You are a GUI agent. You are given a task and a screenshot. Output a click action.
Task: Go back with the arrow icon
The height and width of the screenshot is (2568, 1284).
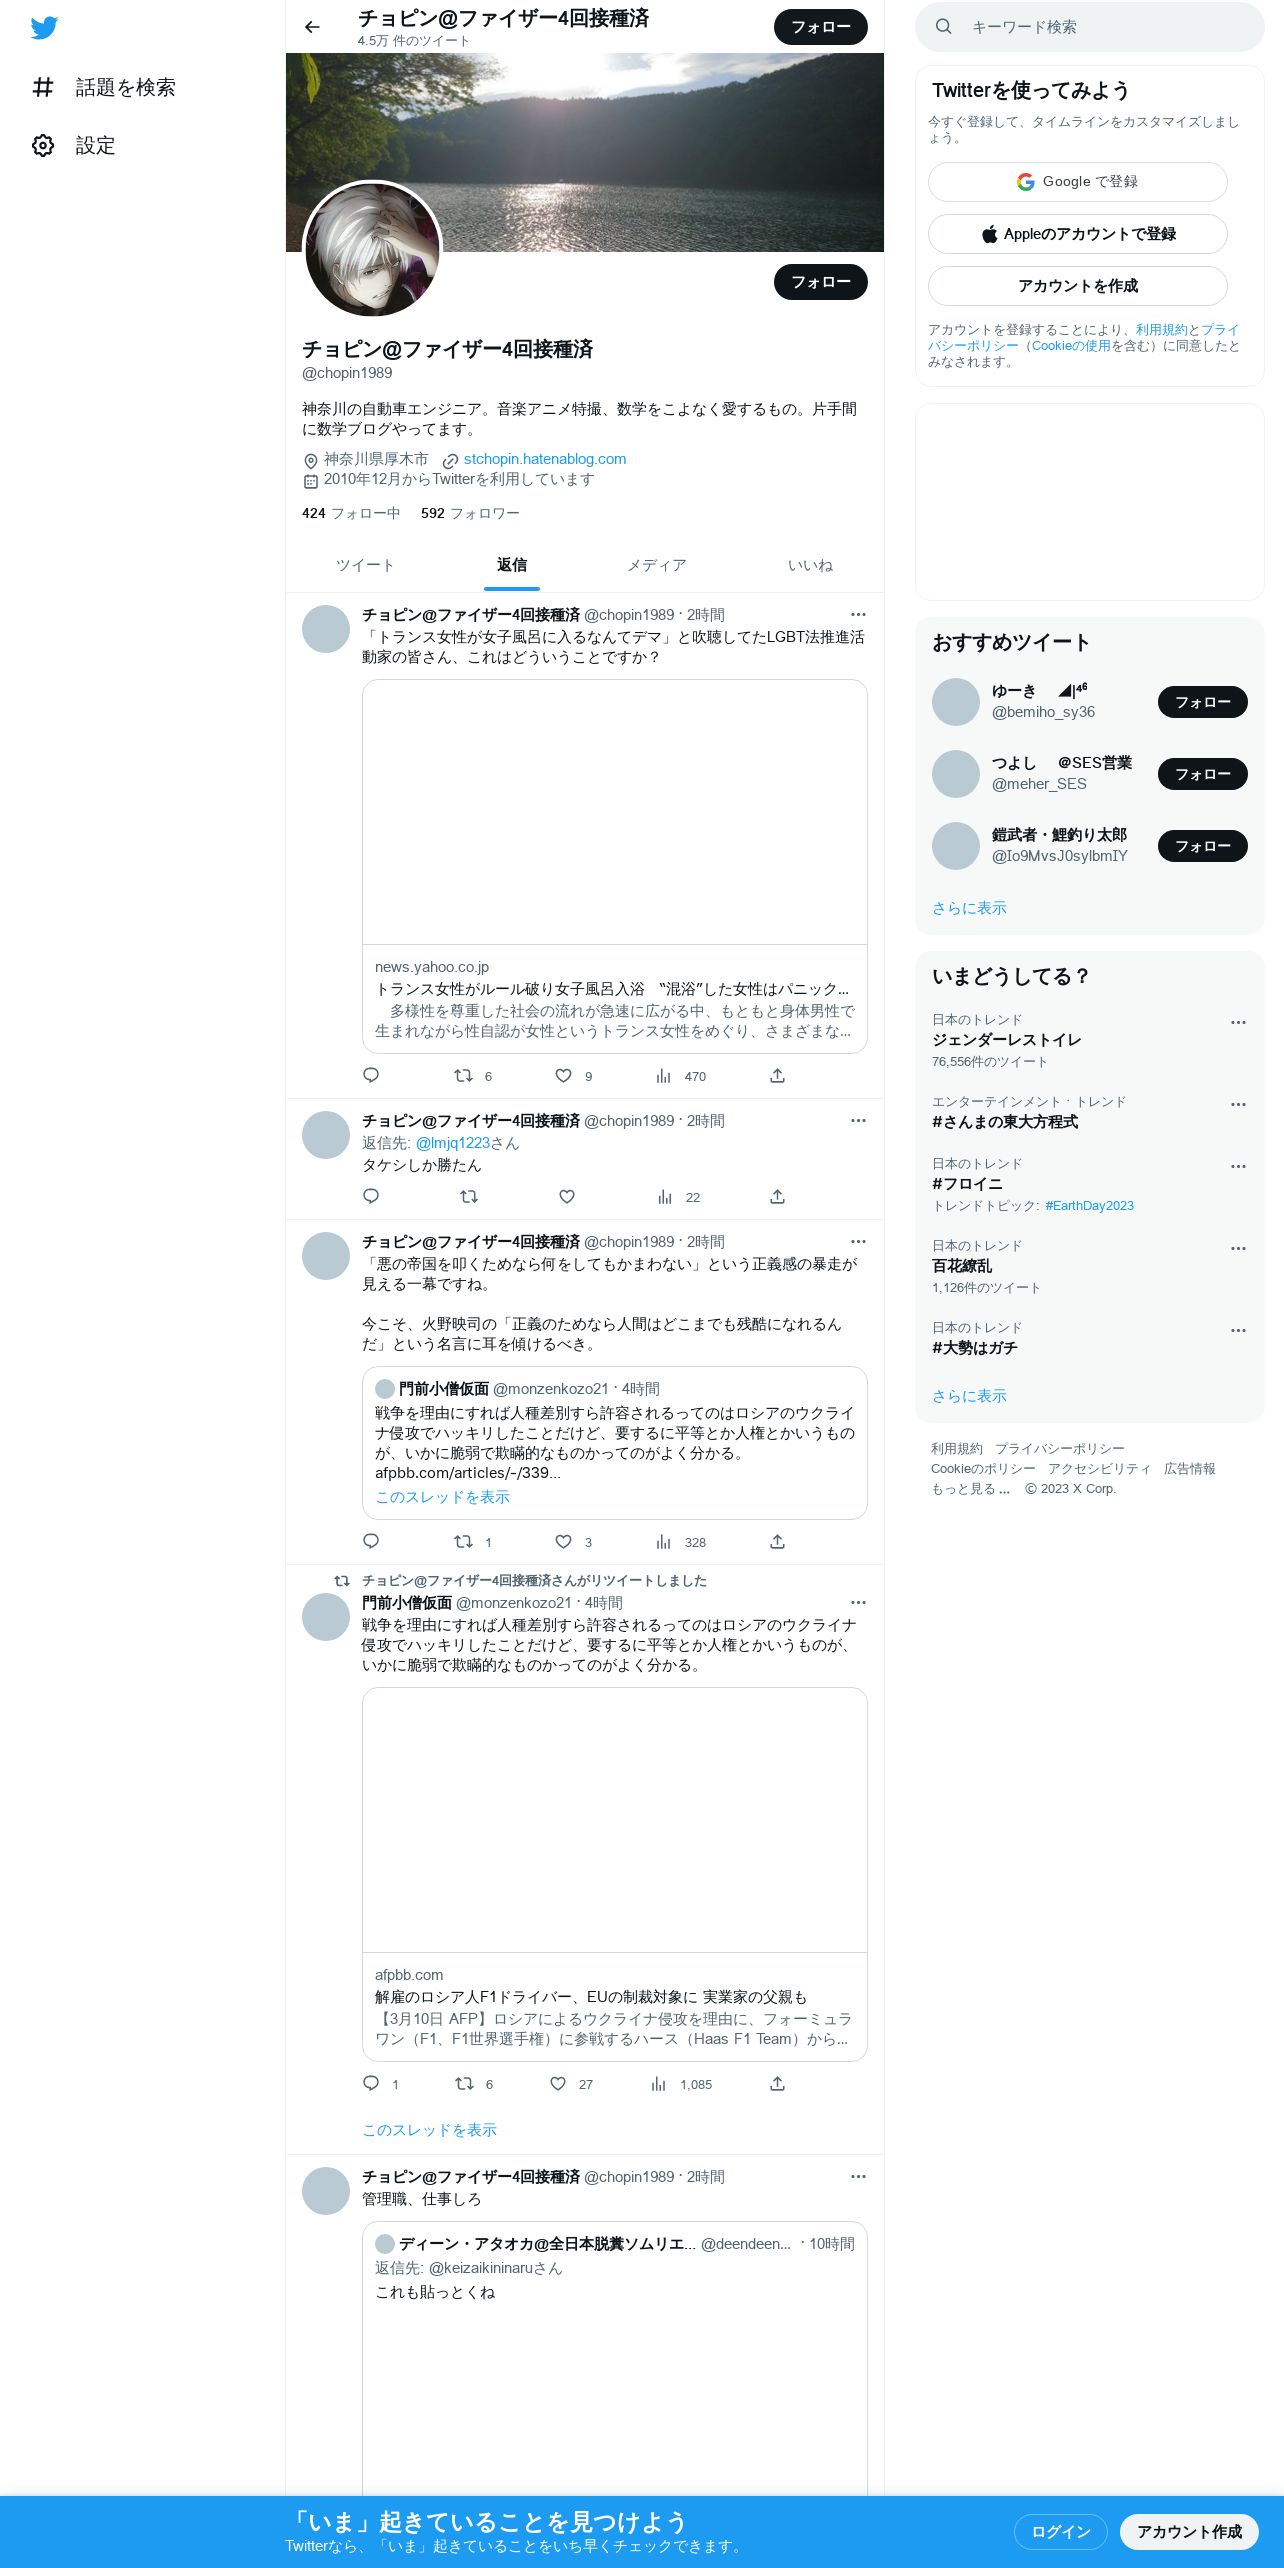(x=312, y=27)
